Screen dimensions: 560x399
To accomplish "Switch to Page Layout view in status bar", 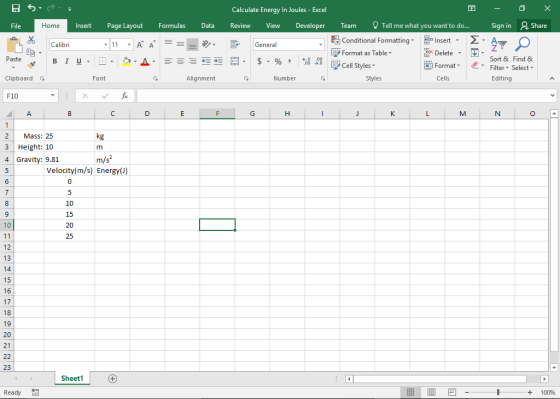I will (431, 392).
